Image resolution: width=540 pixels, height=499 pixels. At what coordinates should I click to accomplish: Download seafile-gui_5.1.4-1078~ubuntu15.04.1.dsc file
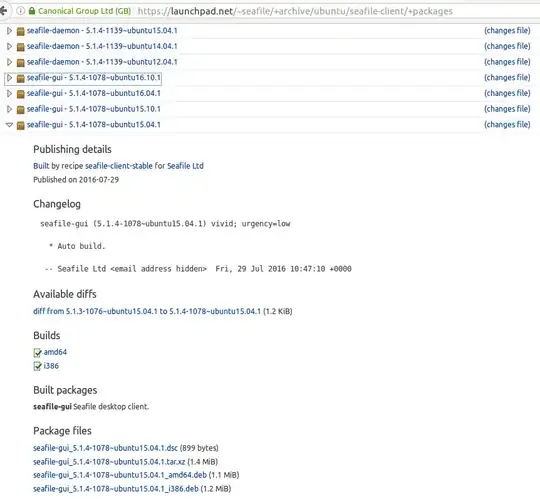105,448
